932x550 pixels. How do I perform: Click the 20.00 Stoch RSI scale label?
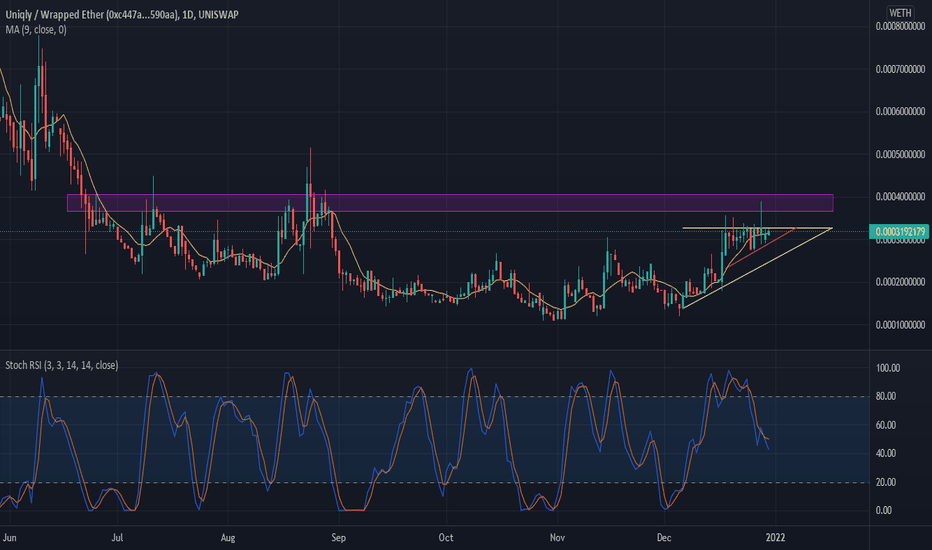tap(886, 482)
